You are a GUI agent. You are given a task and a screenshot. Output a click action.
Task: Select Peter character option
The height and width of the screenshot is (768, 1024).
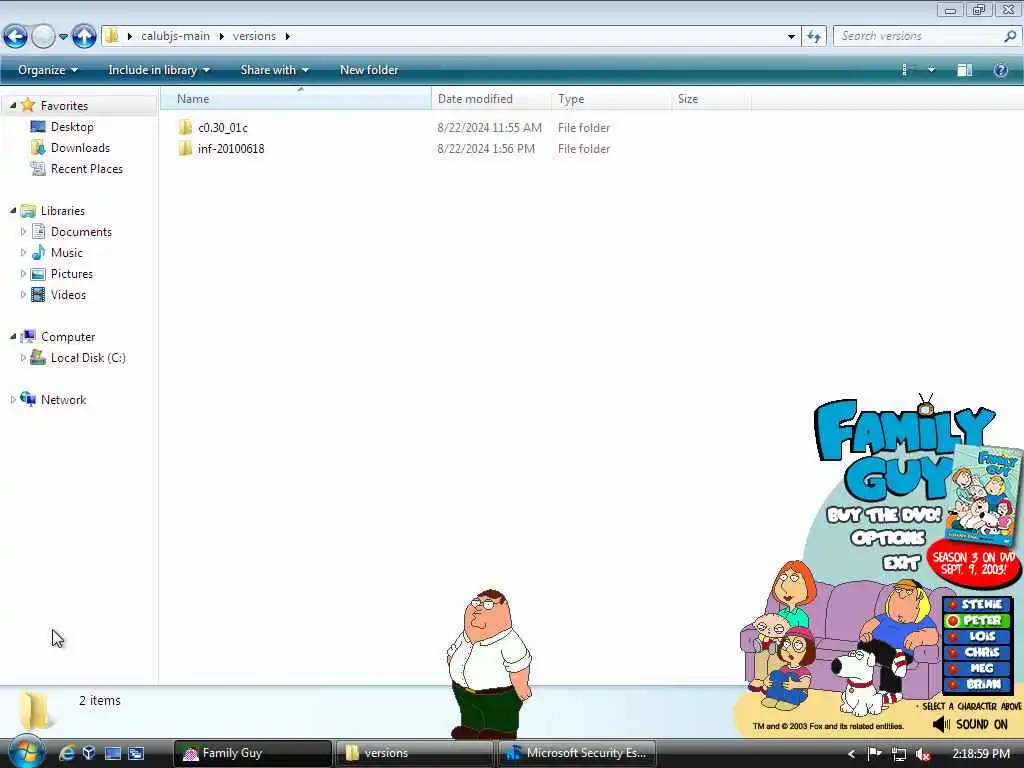(976, 620)
